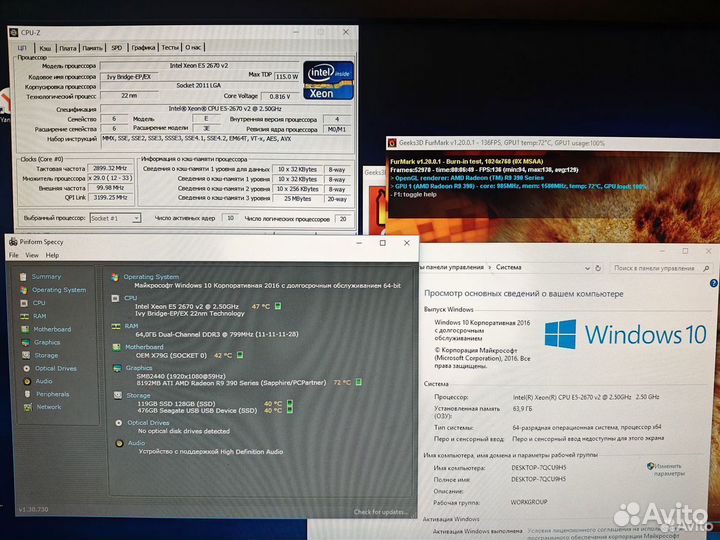Click Check for updates link in Speccy

click(381, 512)
